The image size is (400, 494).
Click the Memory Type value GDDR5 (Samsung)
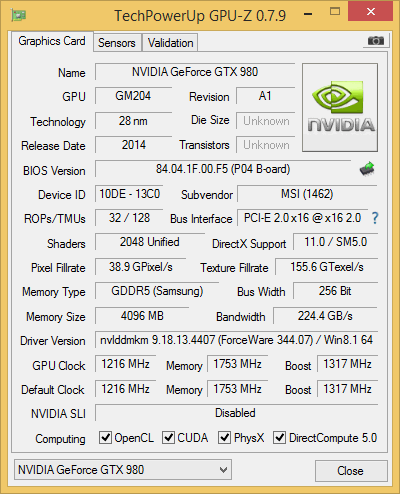(x=157, y=291)
